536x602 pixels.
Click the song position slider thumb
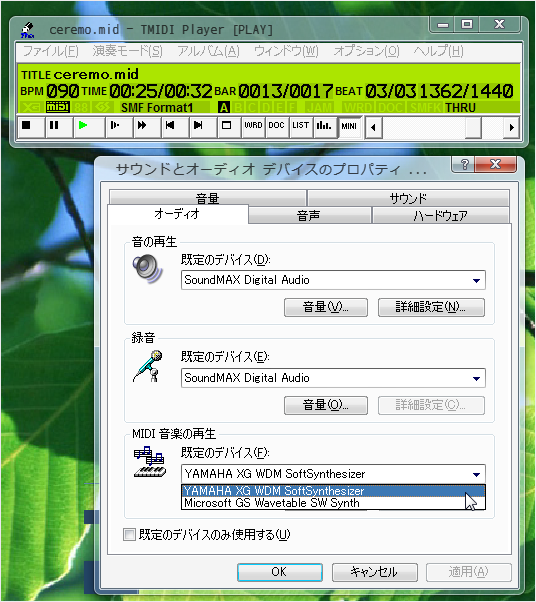point(473,128)
